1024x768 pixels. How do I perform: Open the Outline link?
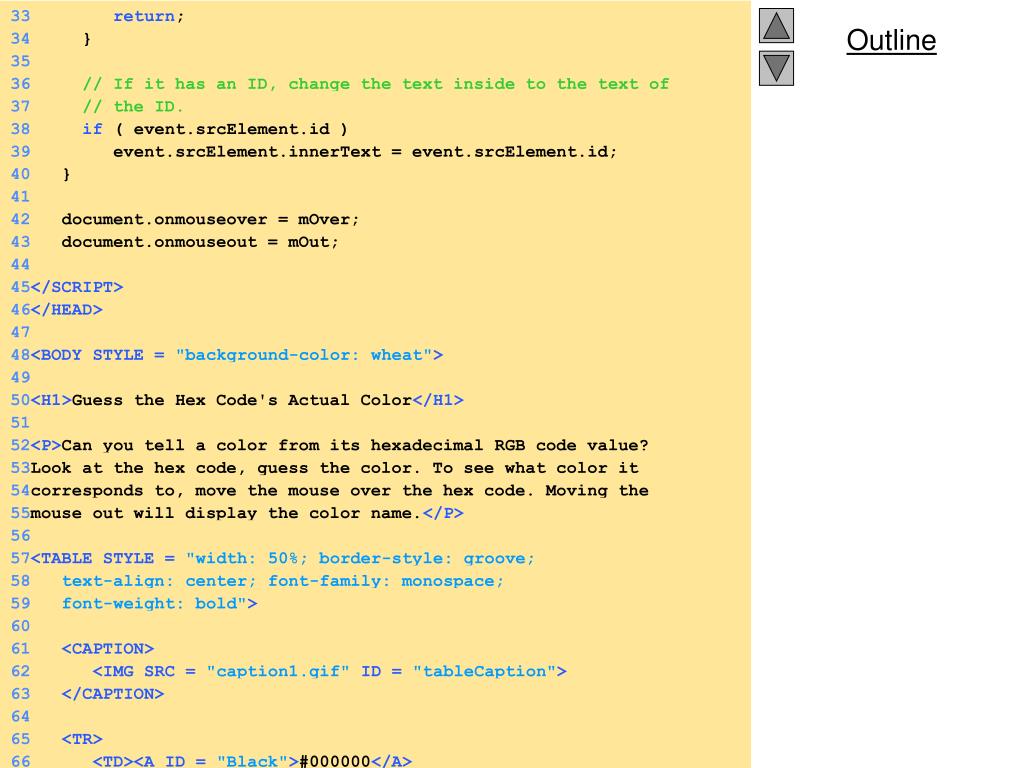pyautogui.click(x=891, y=40)
